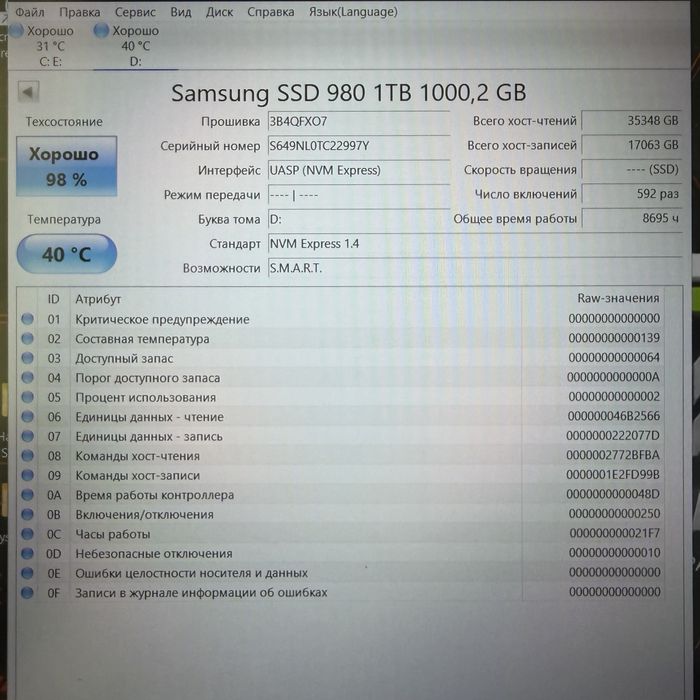Open the Язык(Language) menu
This screenshot has width=700, height=700.
tap(353, 12)
